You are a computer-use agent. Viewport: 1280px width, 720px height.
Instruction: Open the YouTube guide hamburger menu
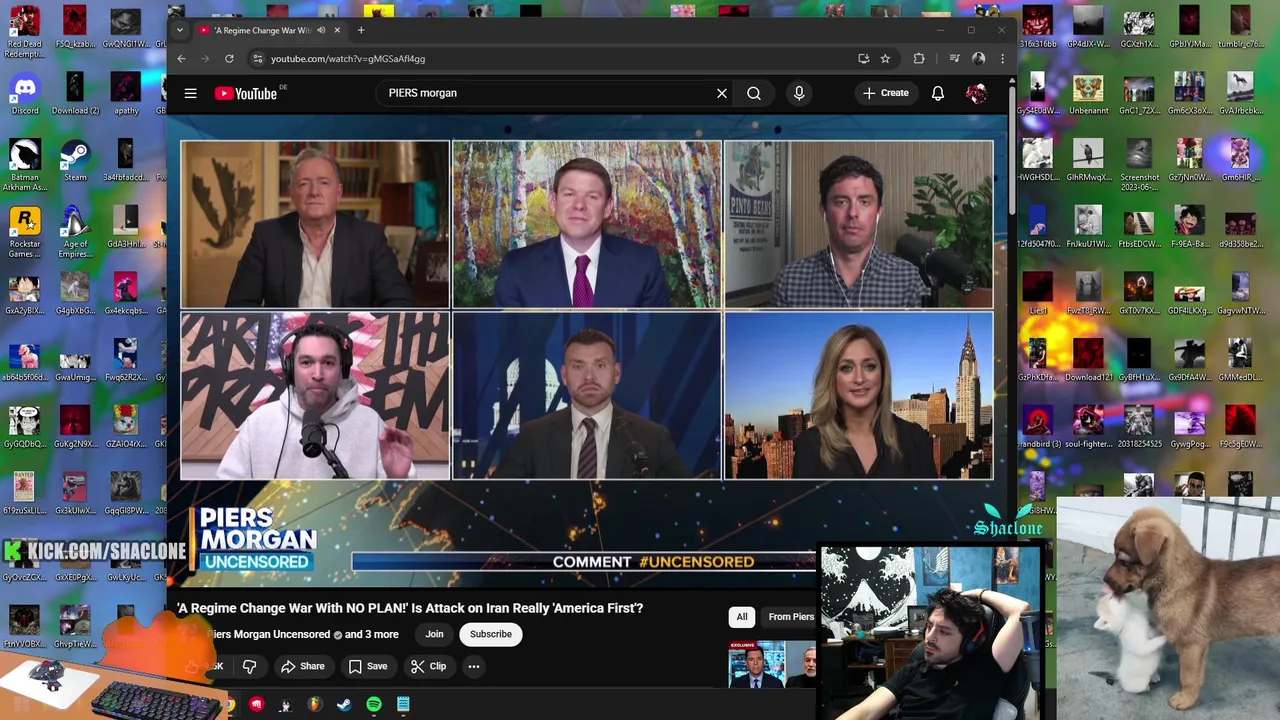[x=190, y=93]
